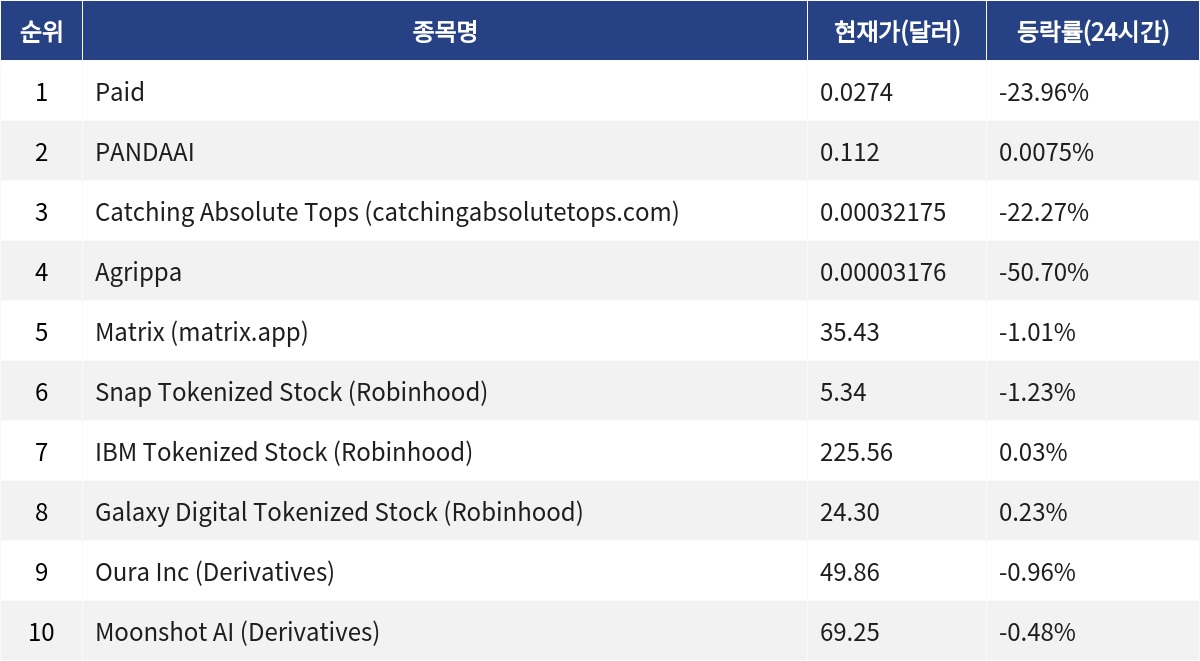Click the price value 0.00003176
The image size is (1200, 661).
(x=883, y=273)
